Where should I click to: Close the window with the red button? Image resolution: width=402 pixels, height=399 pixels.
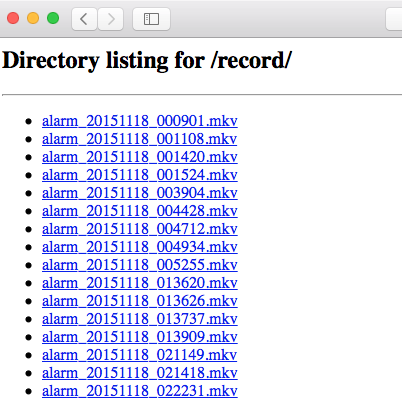13,18
